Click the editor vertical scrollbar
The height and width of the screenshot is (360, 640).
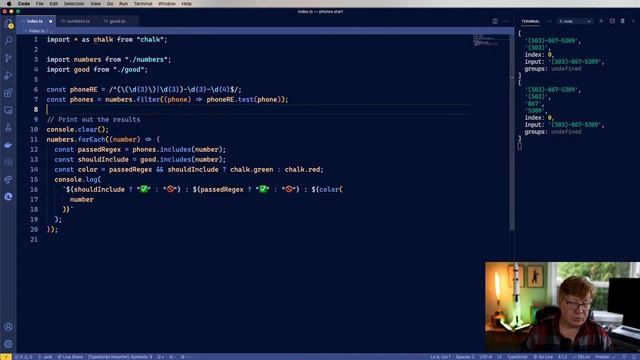(511, 133)
